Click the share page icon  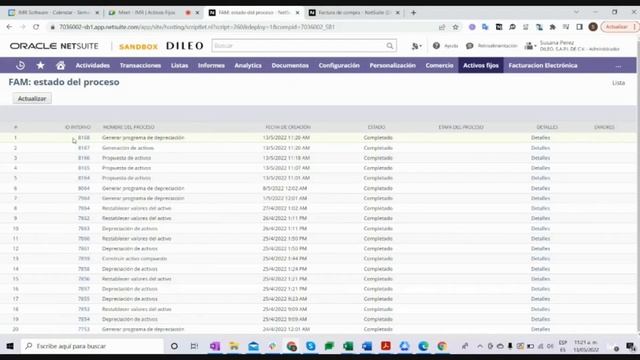(442, 27)
